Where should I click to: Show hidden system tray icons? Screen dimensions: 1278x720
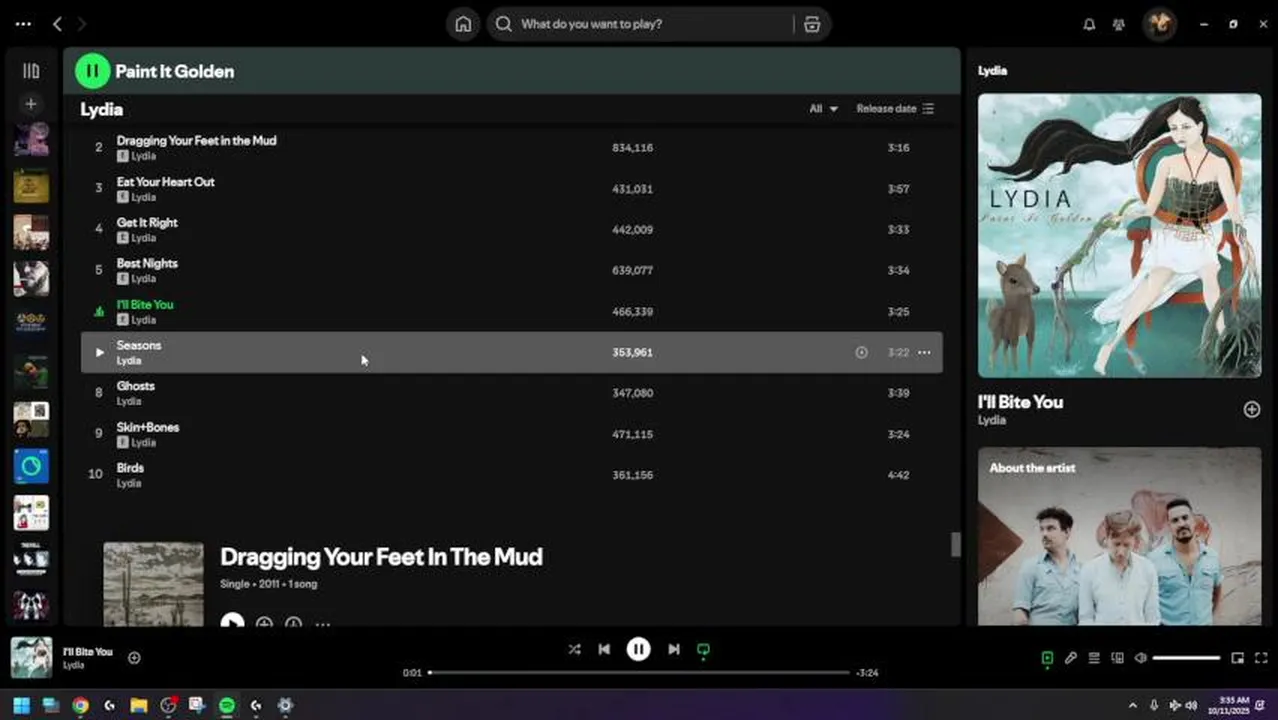point(1132,705)
